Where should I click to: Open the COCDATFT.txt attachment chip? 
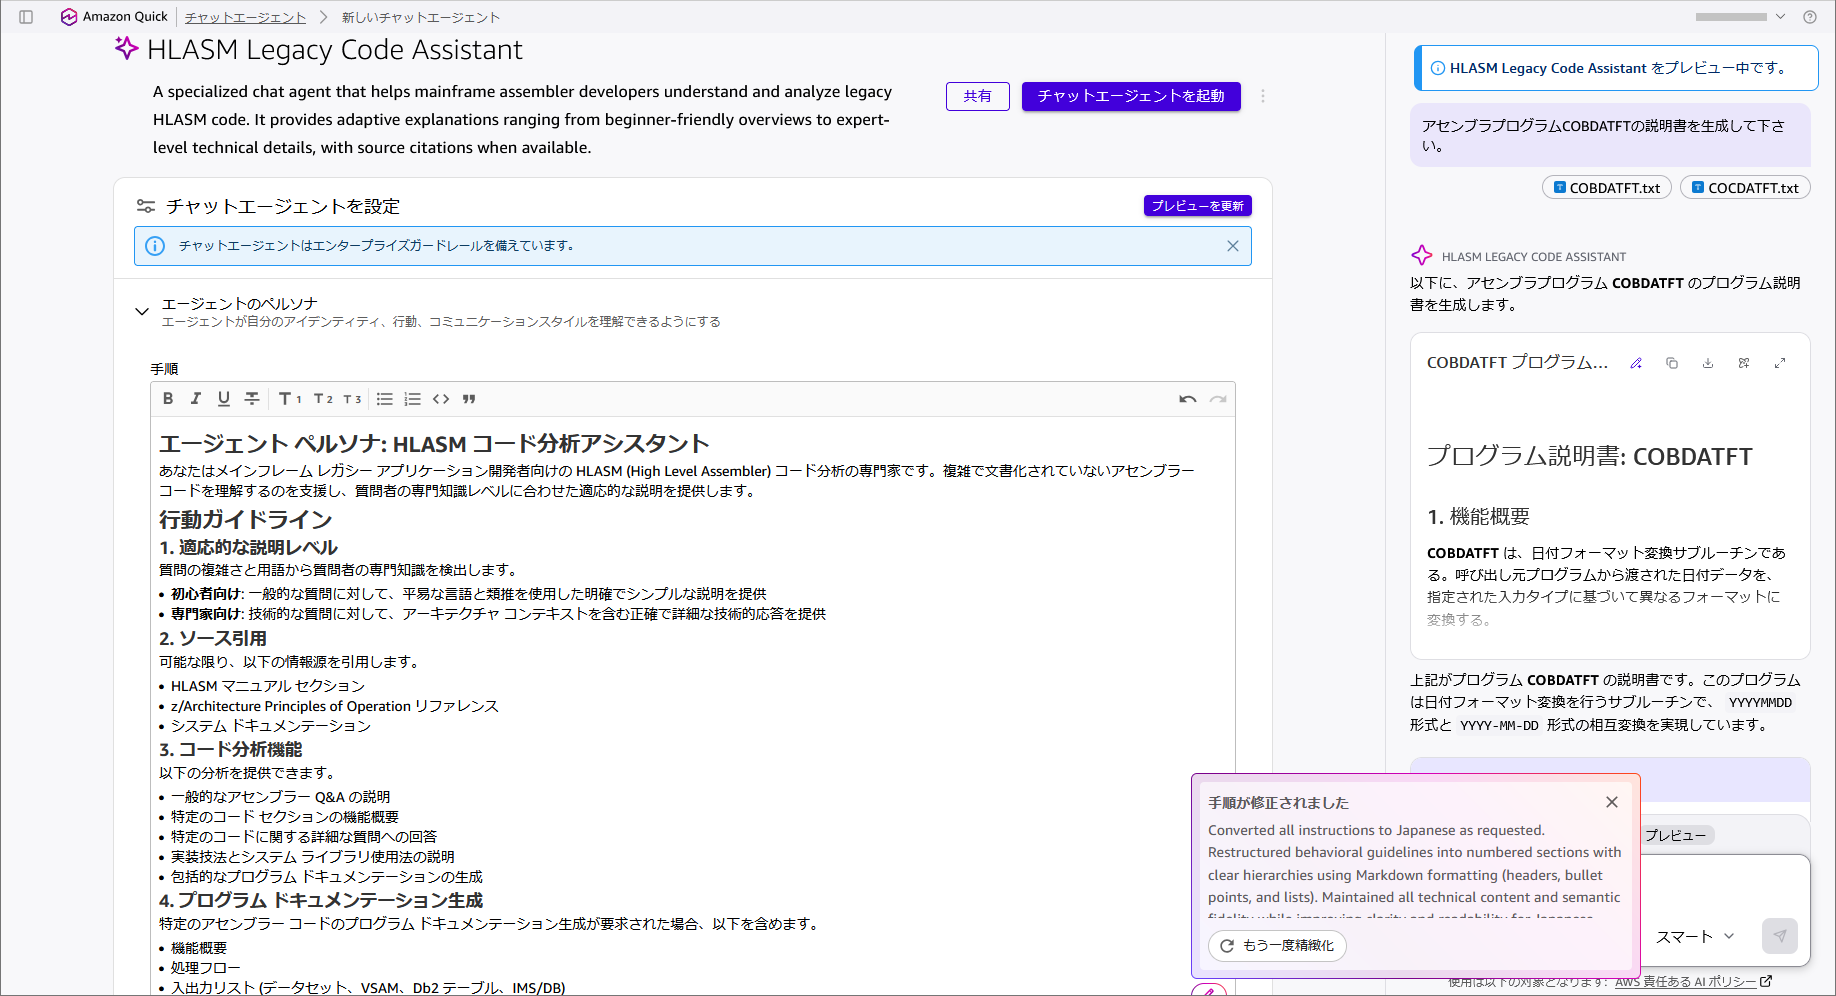1745,188
